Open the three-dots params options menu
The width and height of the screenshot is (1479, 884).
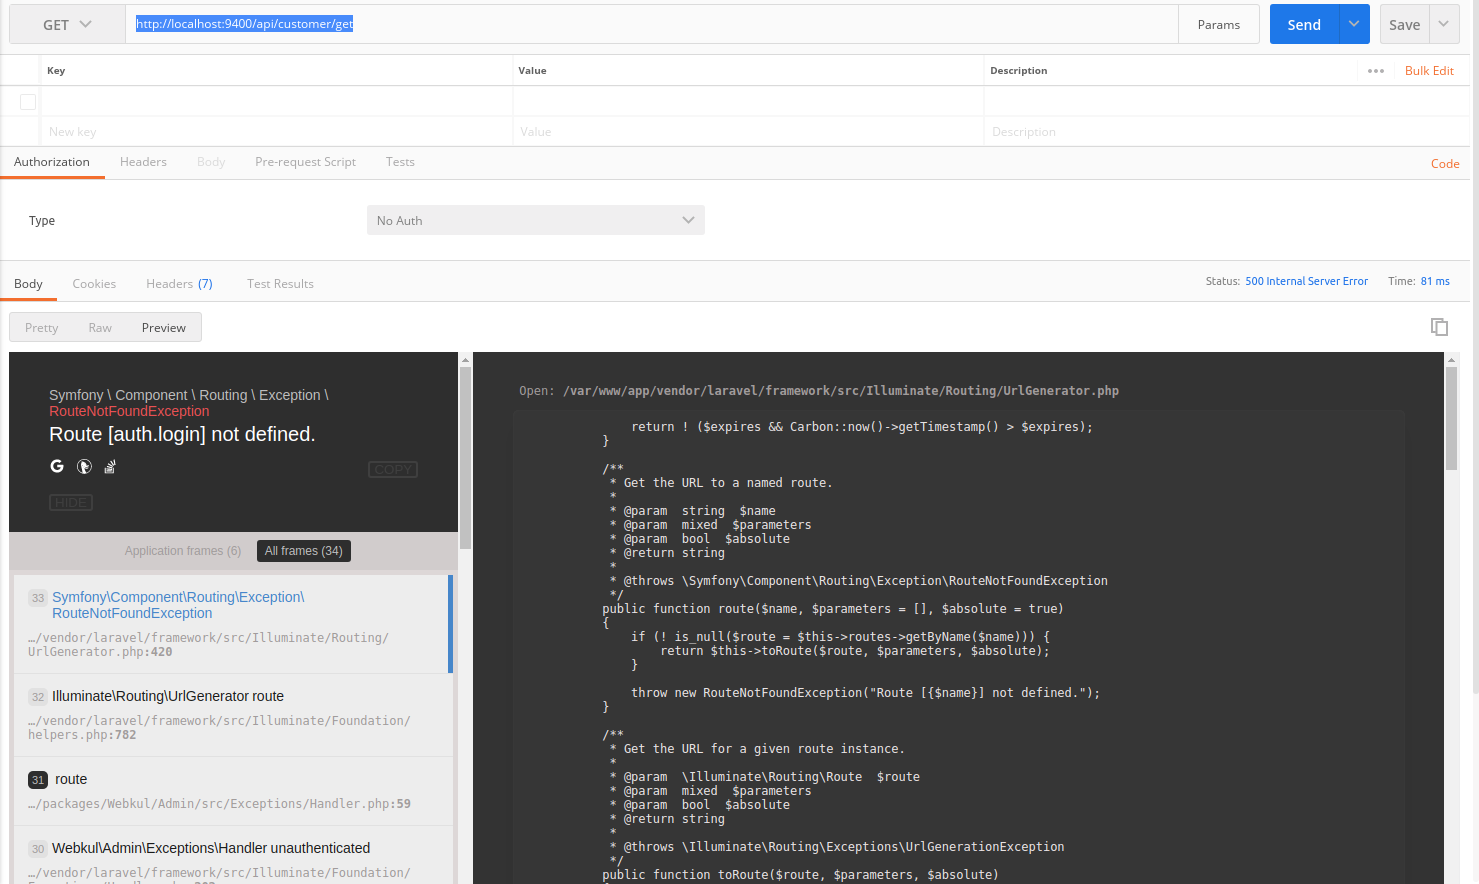click(x=1376, y=71)
